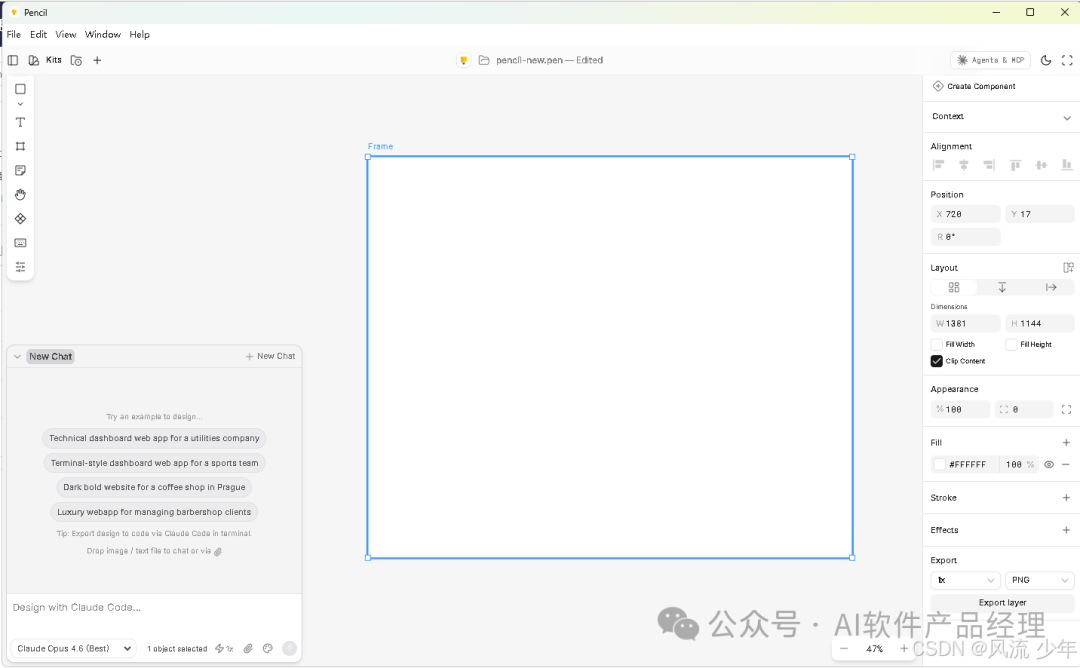Select the Frame tool
The image size is (1080, 668).
(x=21, y=147)
